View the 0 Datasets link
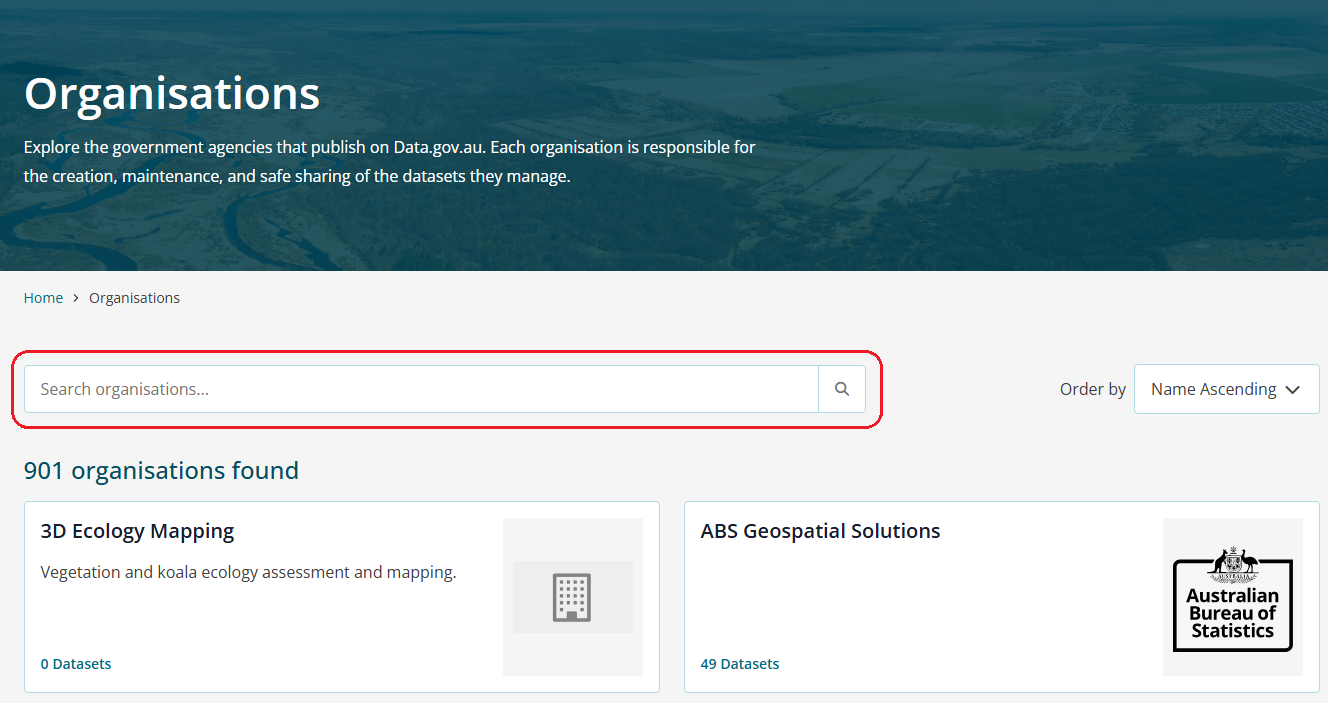 coord(76,664)
